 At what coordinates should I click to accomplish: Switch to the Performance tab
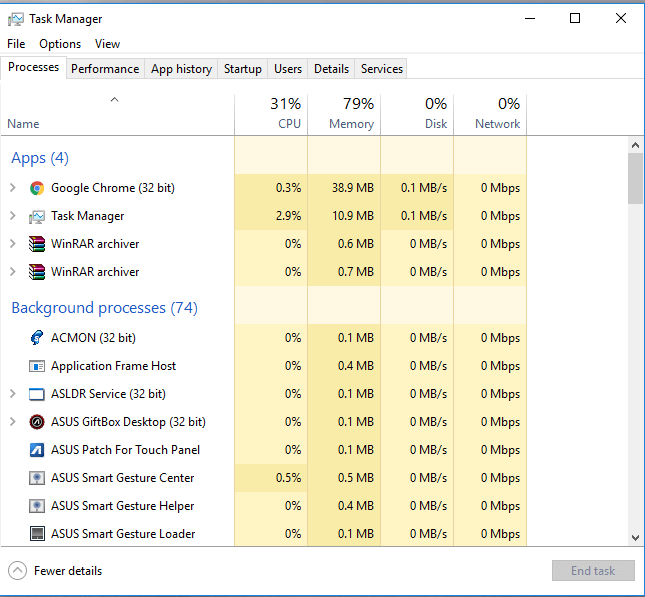tap(105, 69)
